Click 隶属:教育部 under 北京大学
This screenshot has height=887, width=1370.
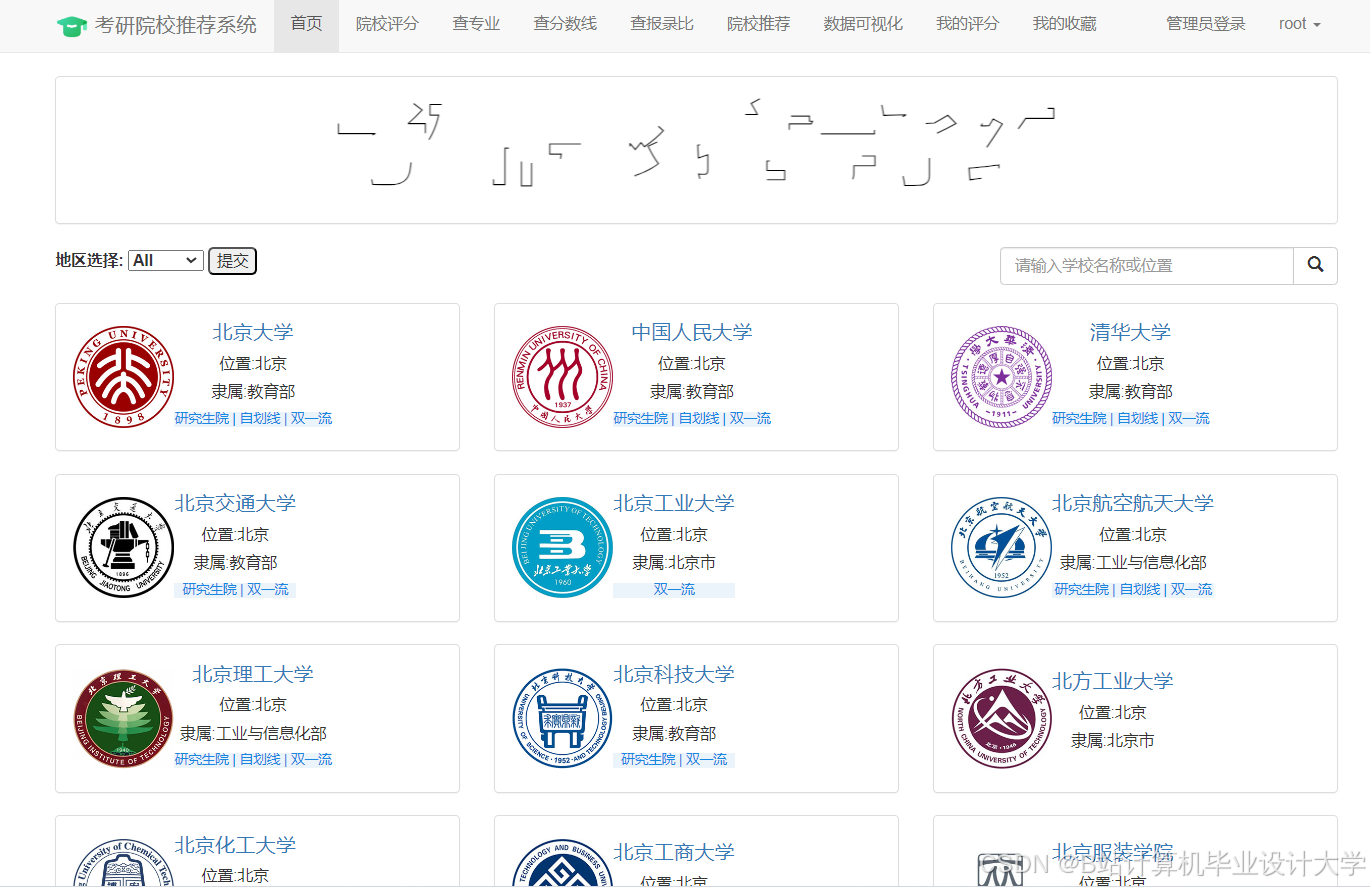click(x=253, y=392)
